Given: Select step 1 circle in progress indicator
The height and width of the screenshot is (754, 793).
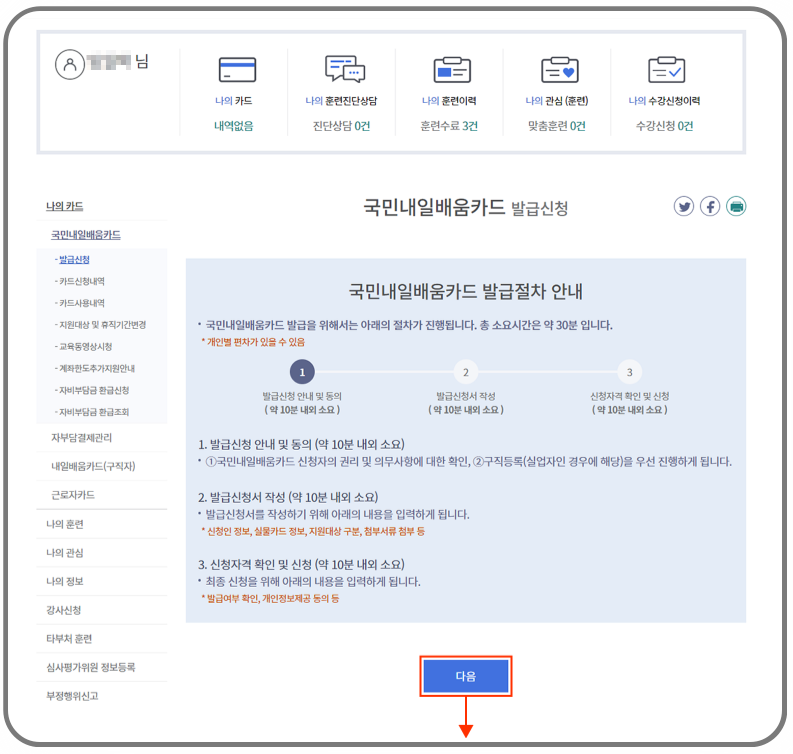Looking at the screenshot, I should (x=302, y=372).
